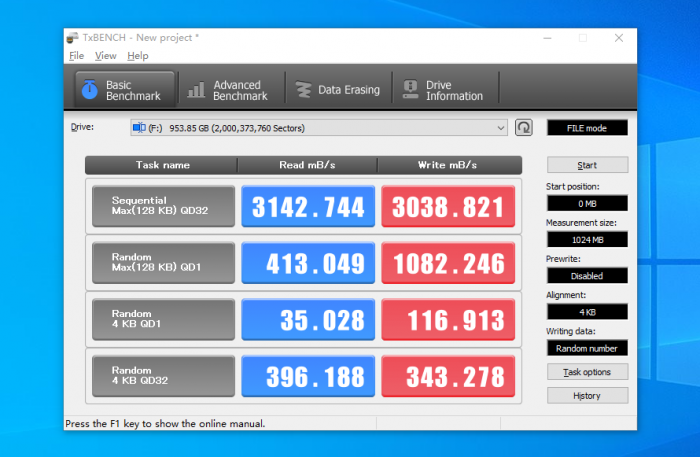Viewport: 700px width, 457px height.
Task: Click the Random 4 KB QD32 task button
Action: 163,376
